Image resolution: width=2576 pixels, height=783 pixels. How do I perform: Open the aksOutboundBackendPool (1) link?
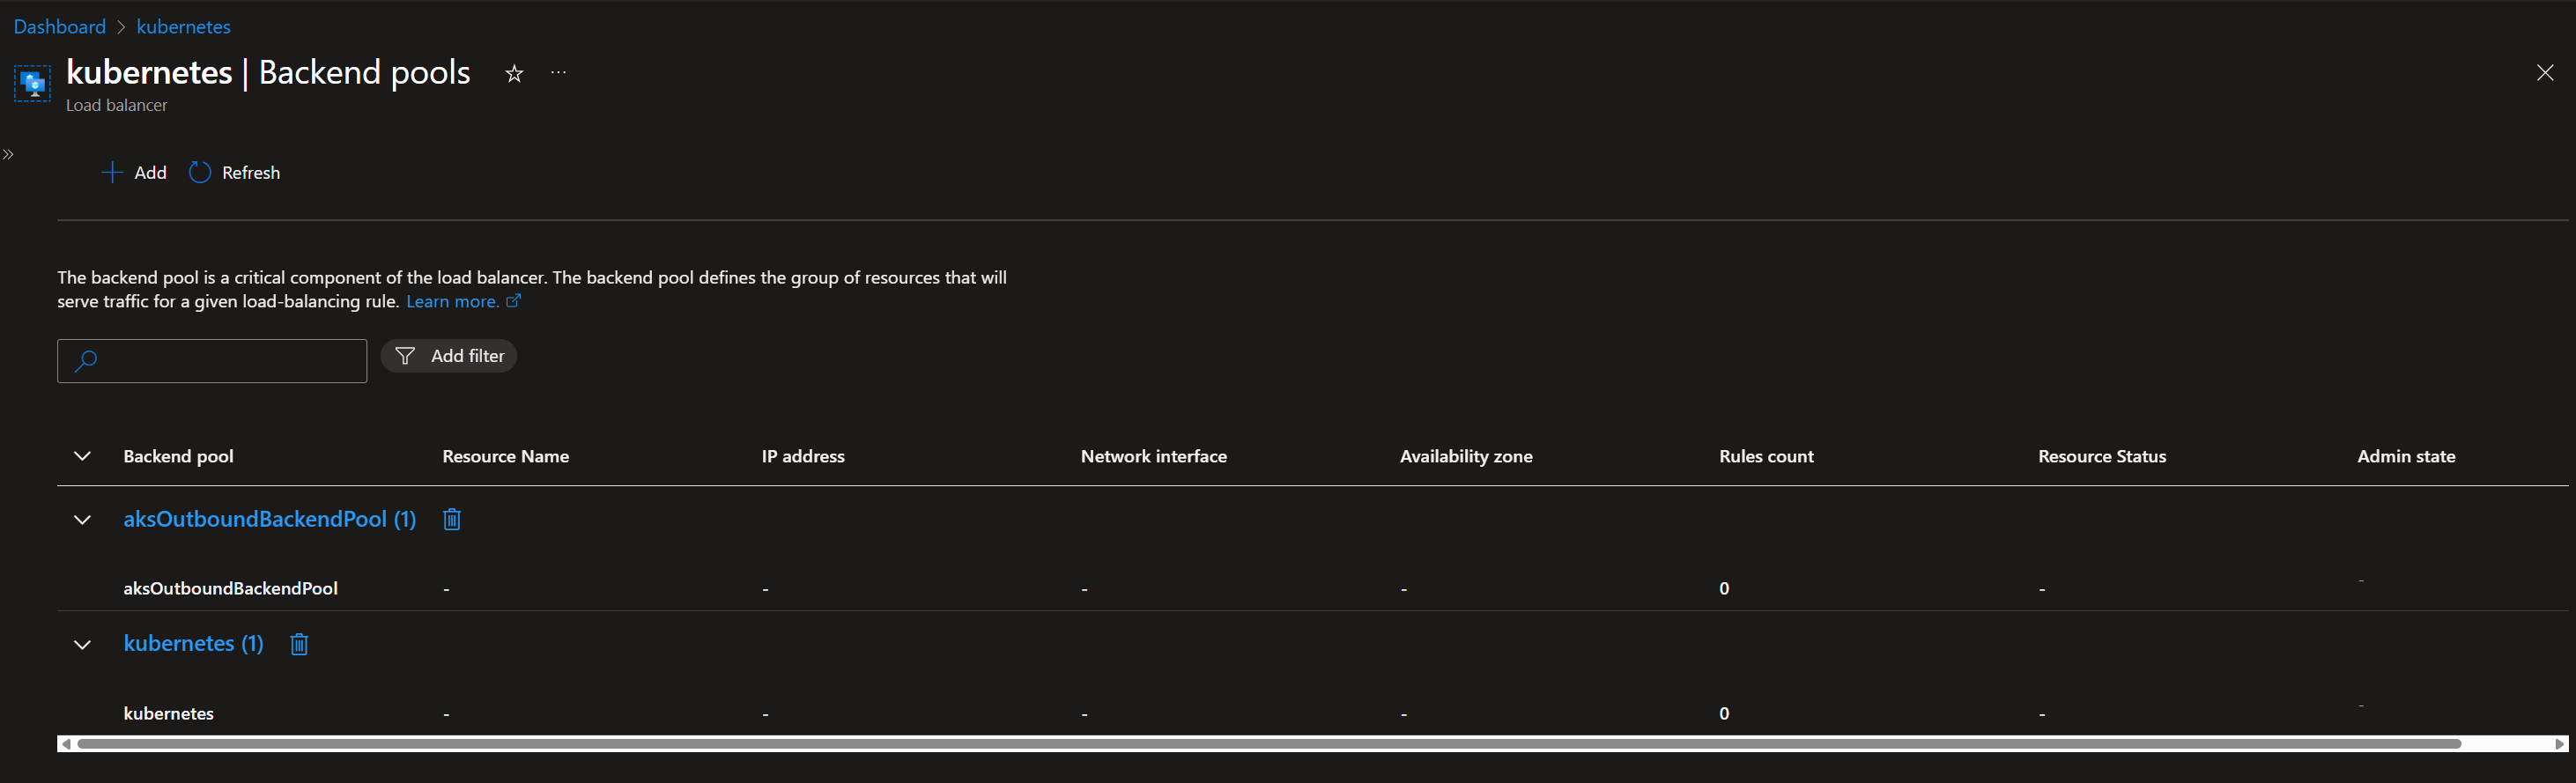270,519
